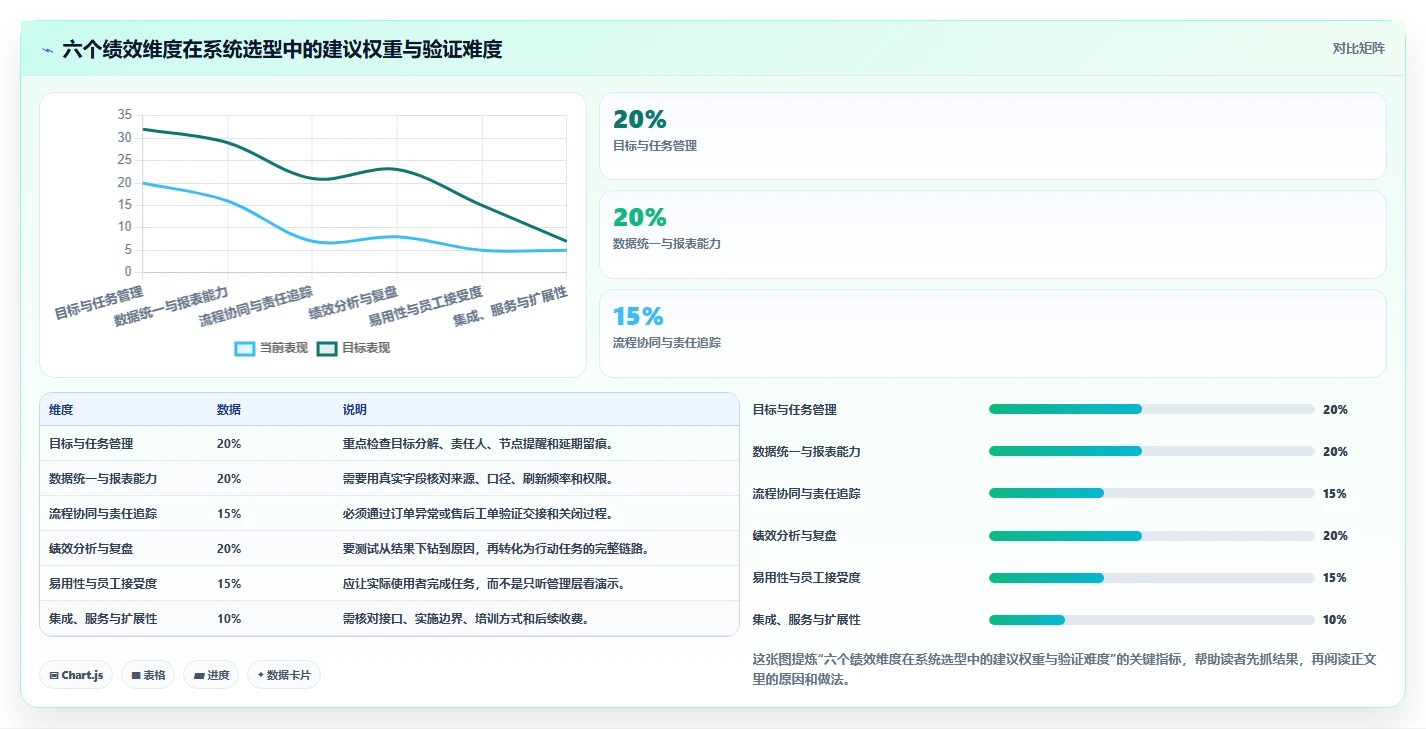This screenshot has width=1426, height=729.
Task: Click the page title 六个绩效维度在系统选型中的建议权重与验证难度
Action: point(282,49)
